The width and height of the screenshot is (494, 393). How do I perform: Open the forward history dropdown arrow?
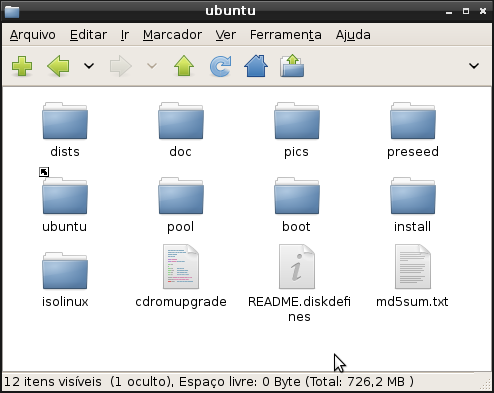tap(152, 66)
